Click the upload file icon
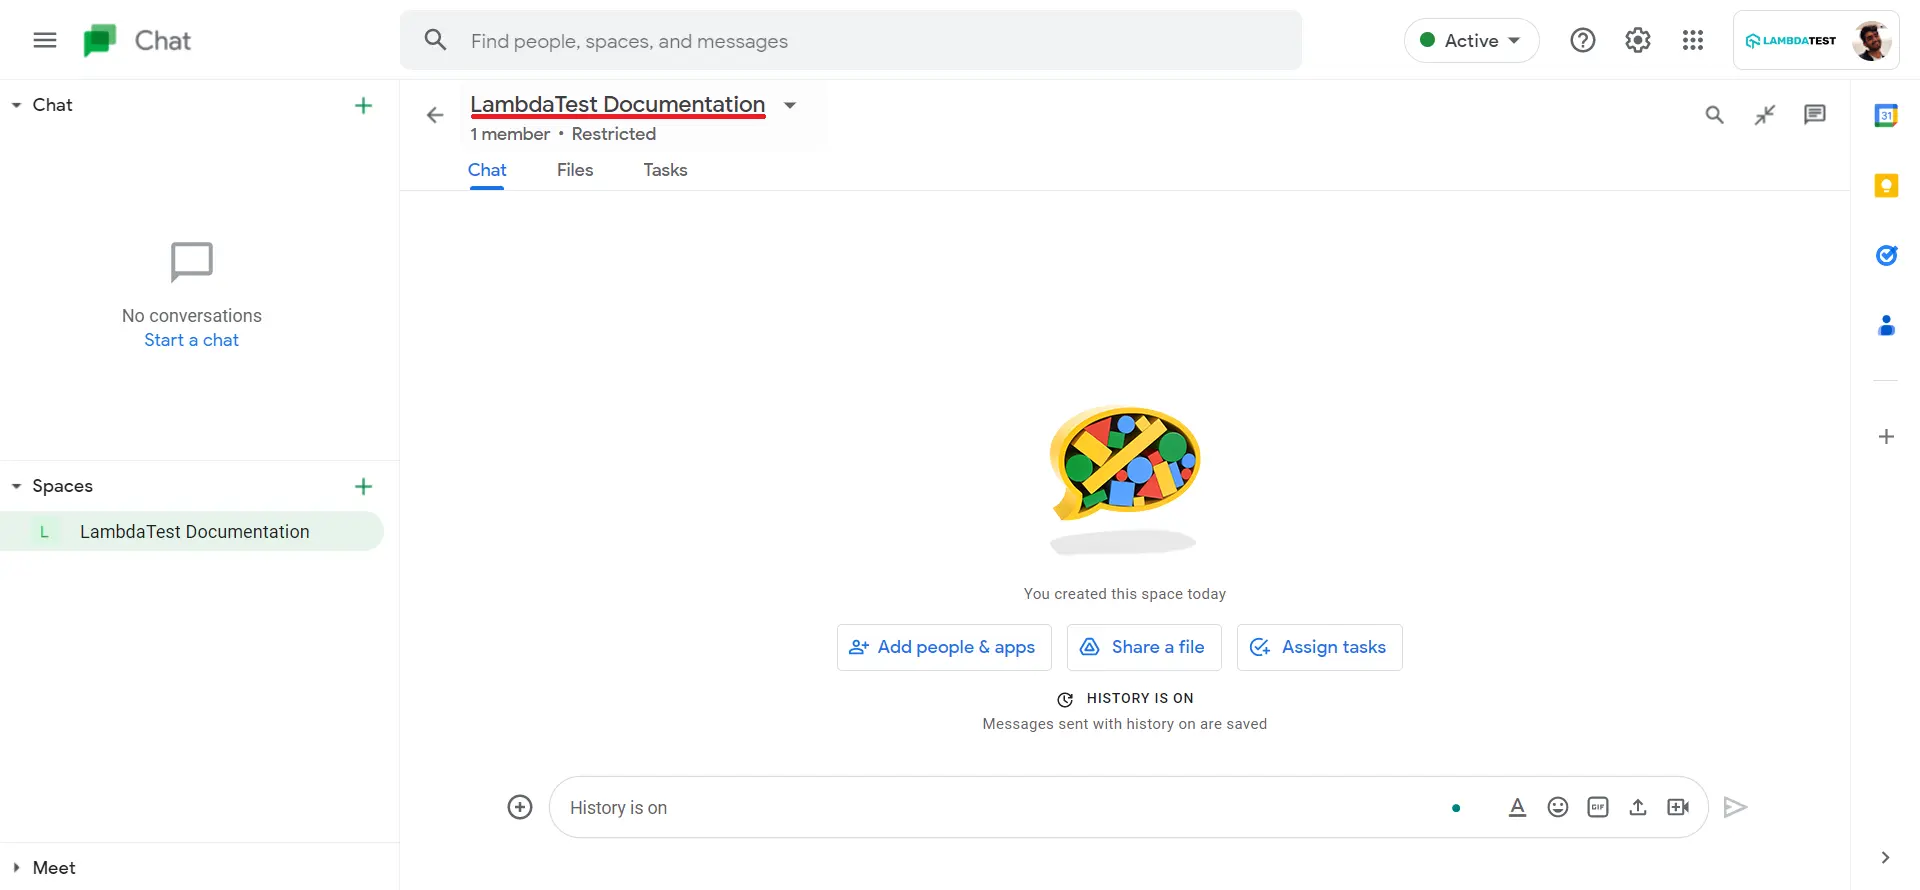This screenshot has height=890, width=1920. (x=1637, y=807)
